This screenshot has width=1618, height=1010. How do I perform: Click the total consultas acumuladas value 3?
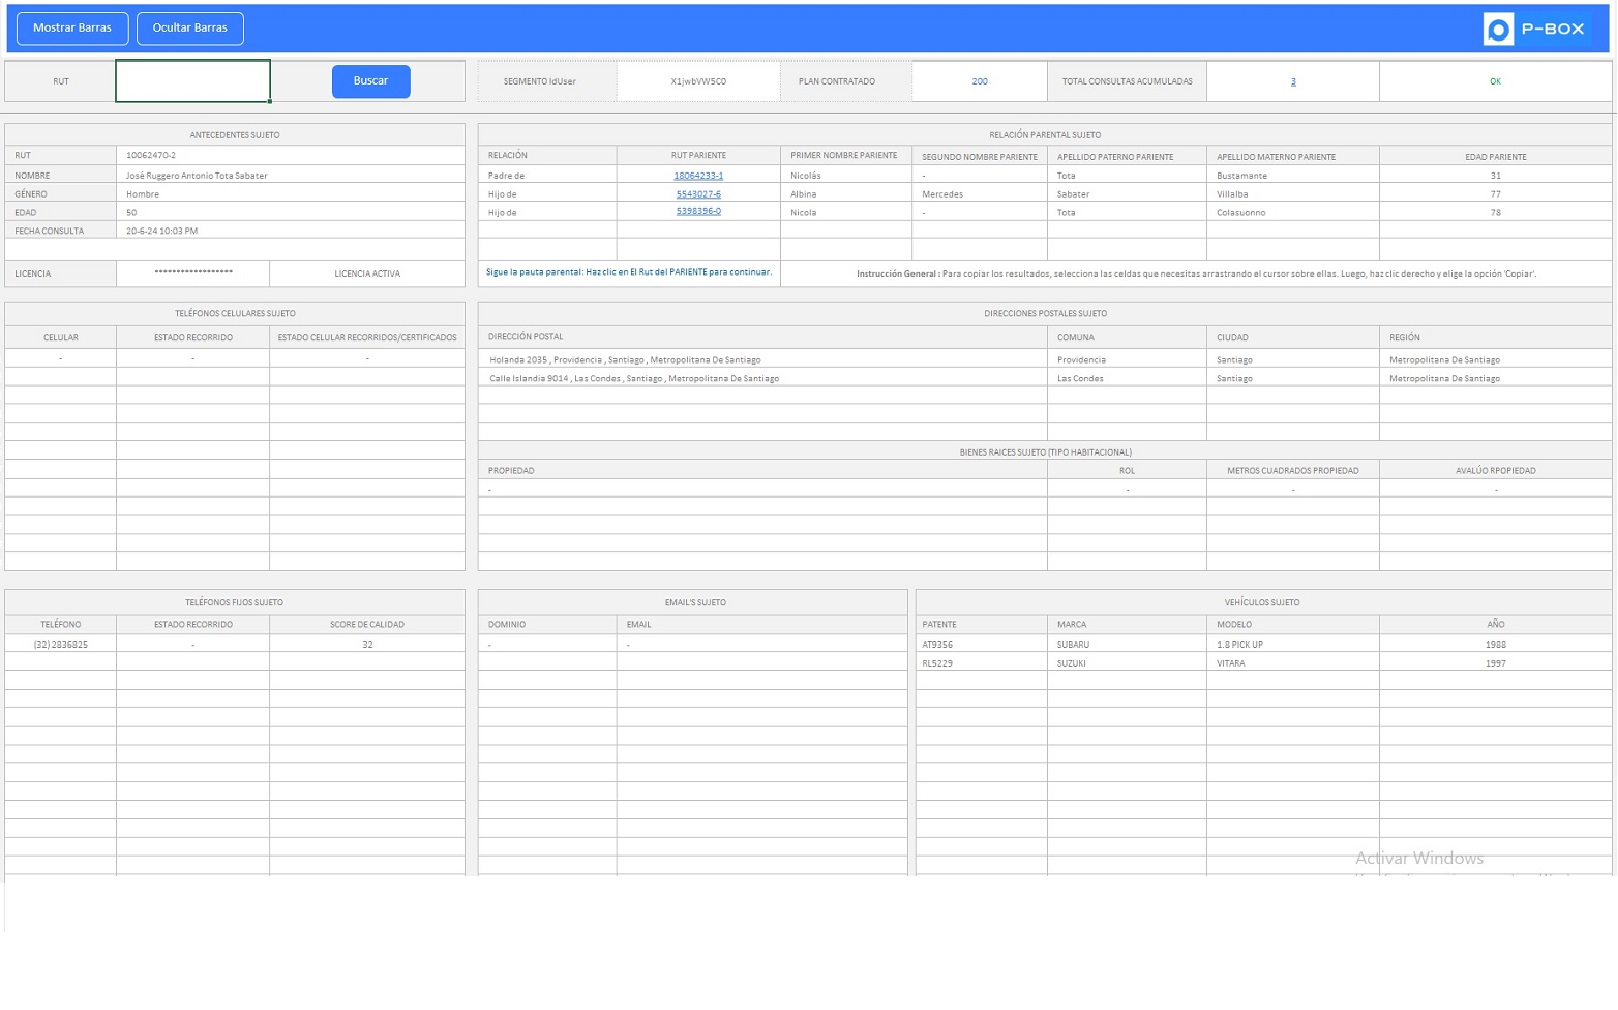(1292, 81)
